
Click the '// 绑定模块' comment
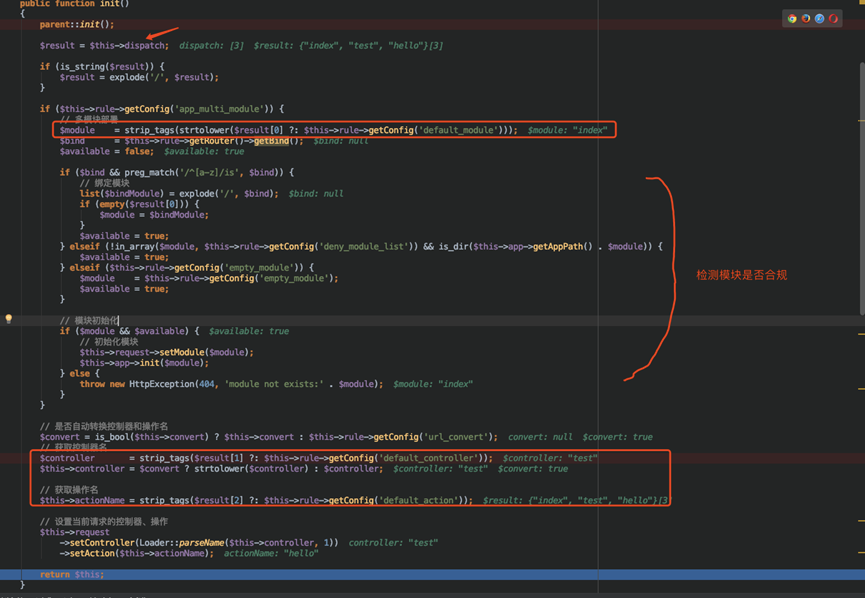pos(105,183)
